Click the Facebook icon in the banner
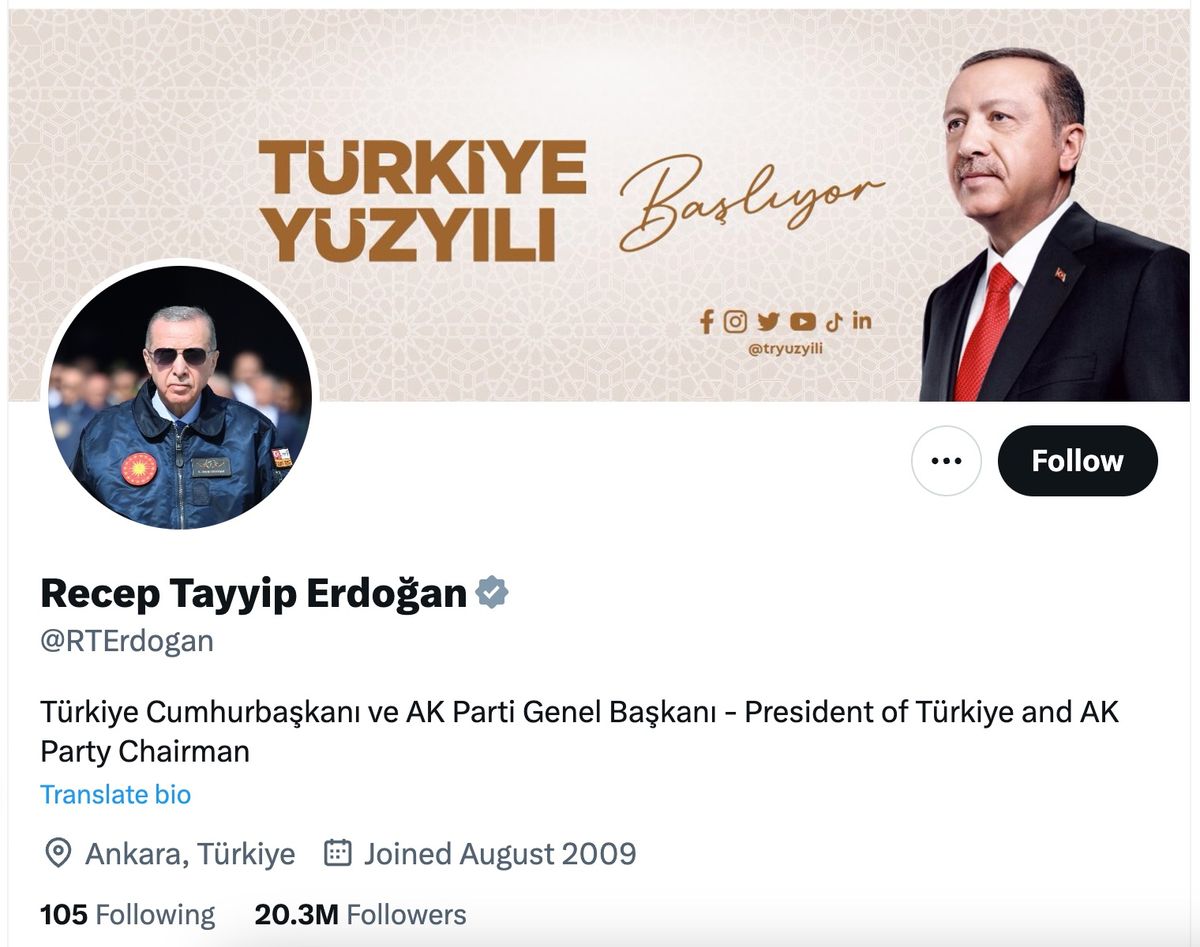Viewport: 1200px width, 947px height. coord(707,321)
